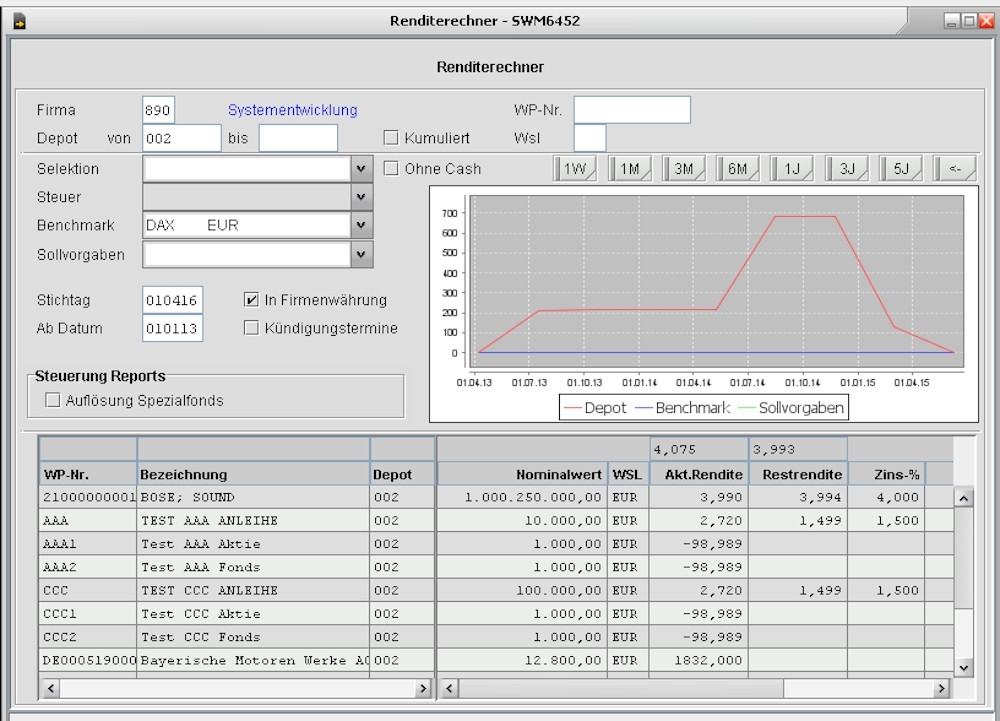Select the 1J time range button
The image size is (1000, 721).
click(792, 169)
